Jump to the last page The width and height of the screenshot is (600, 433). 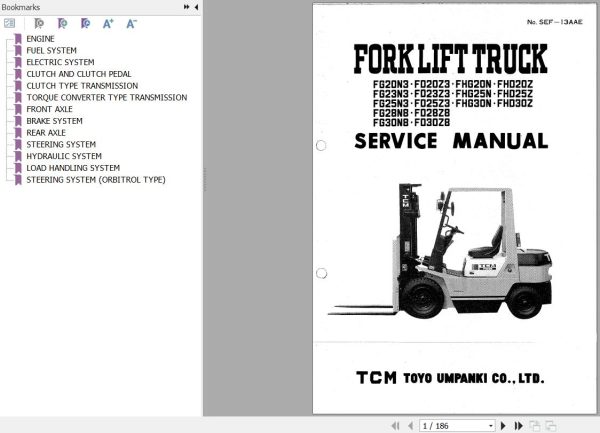pos(518,426)
